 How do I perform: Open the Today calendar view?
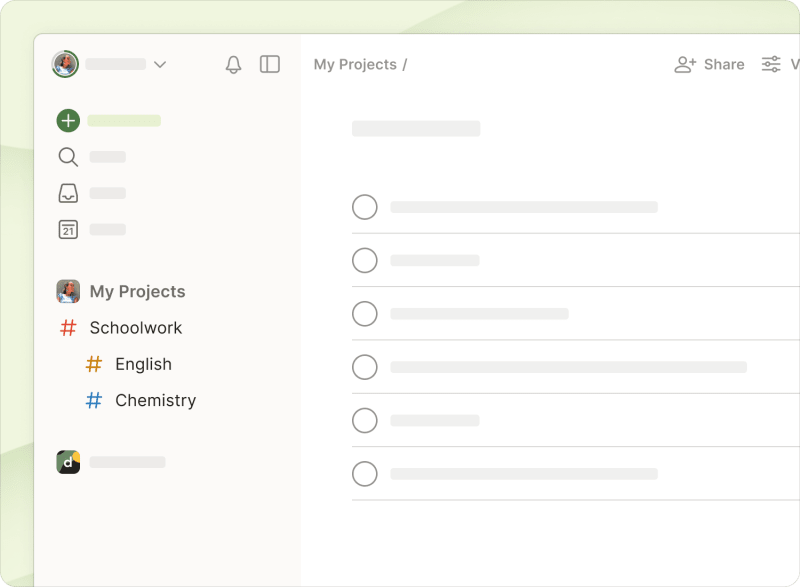67,229
